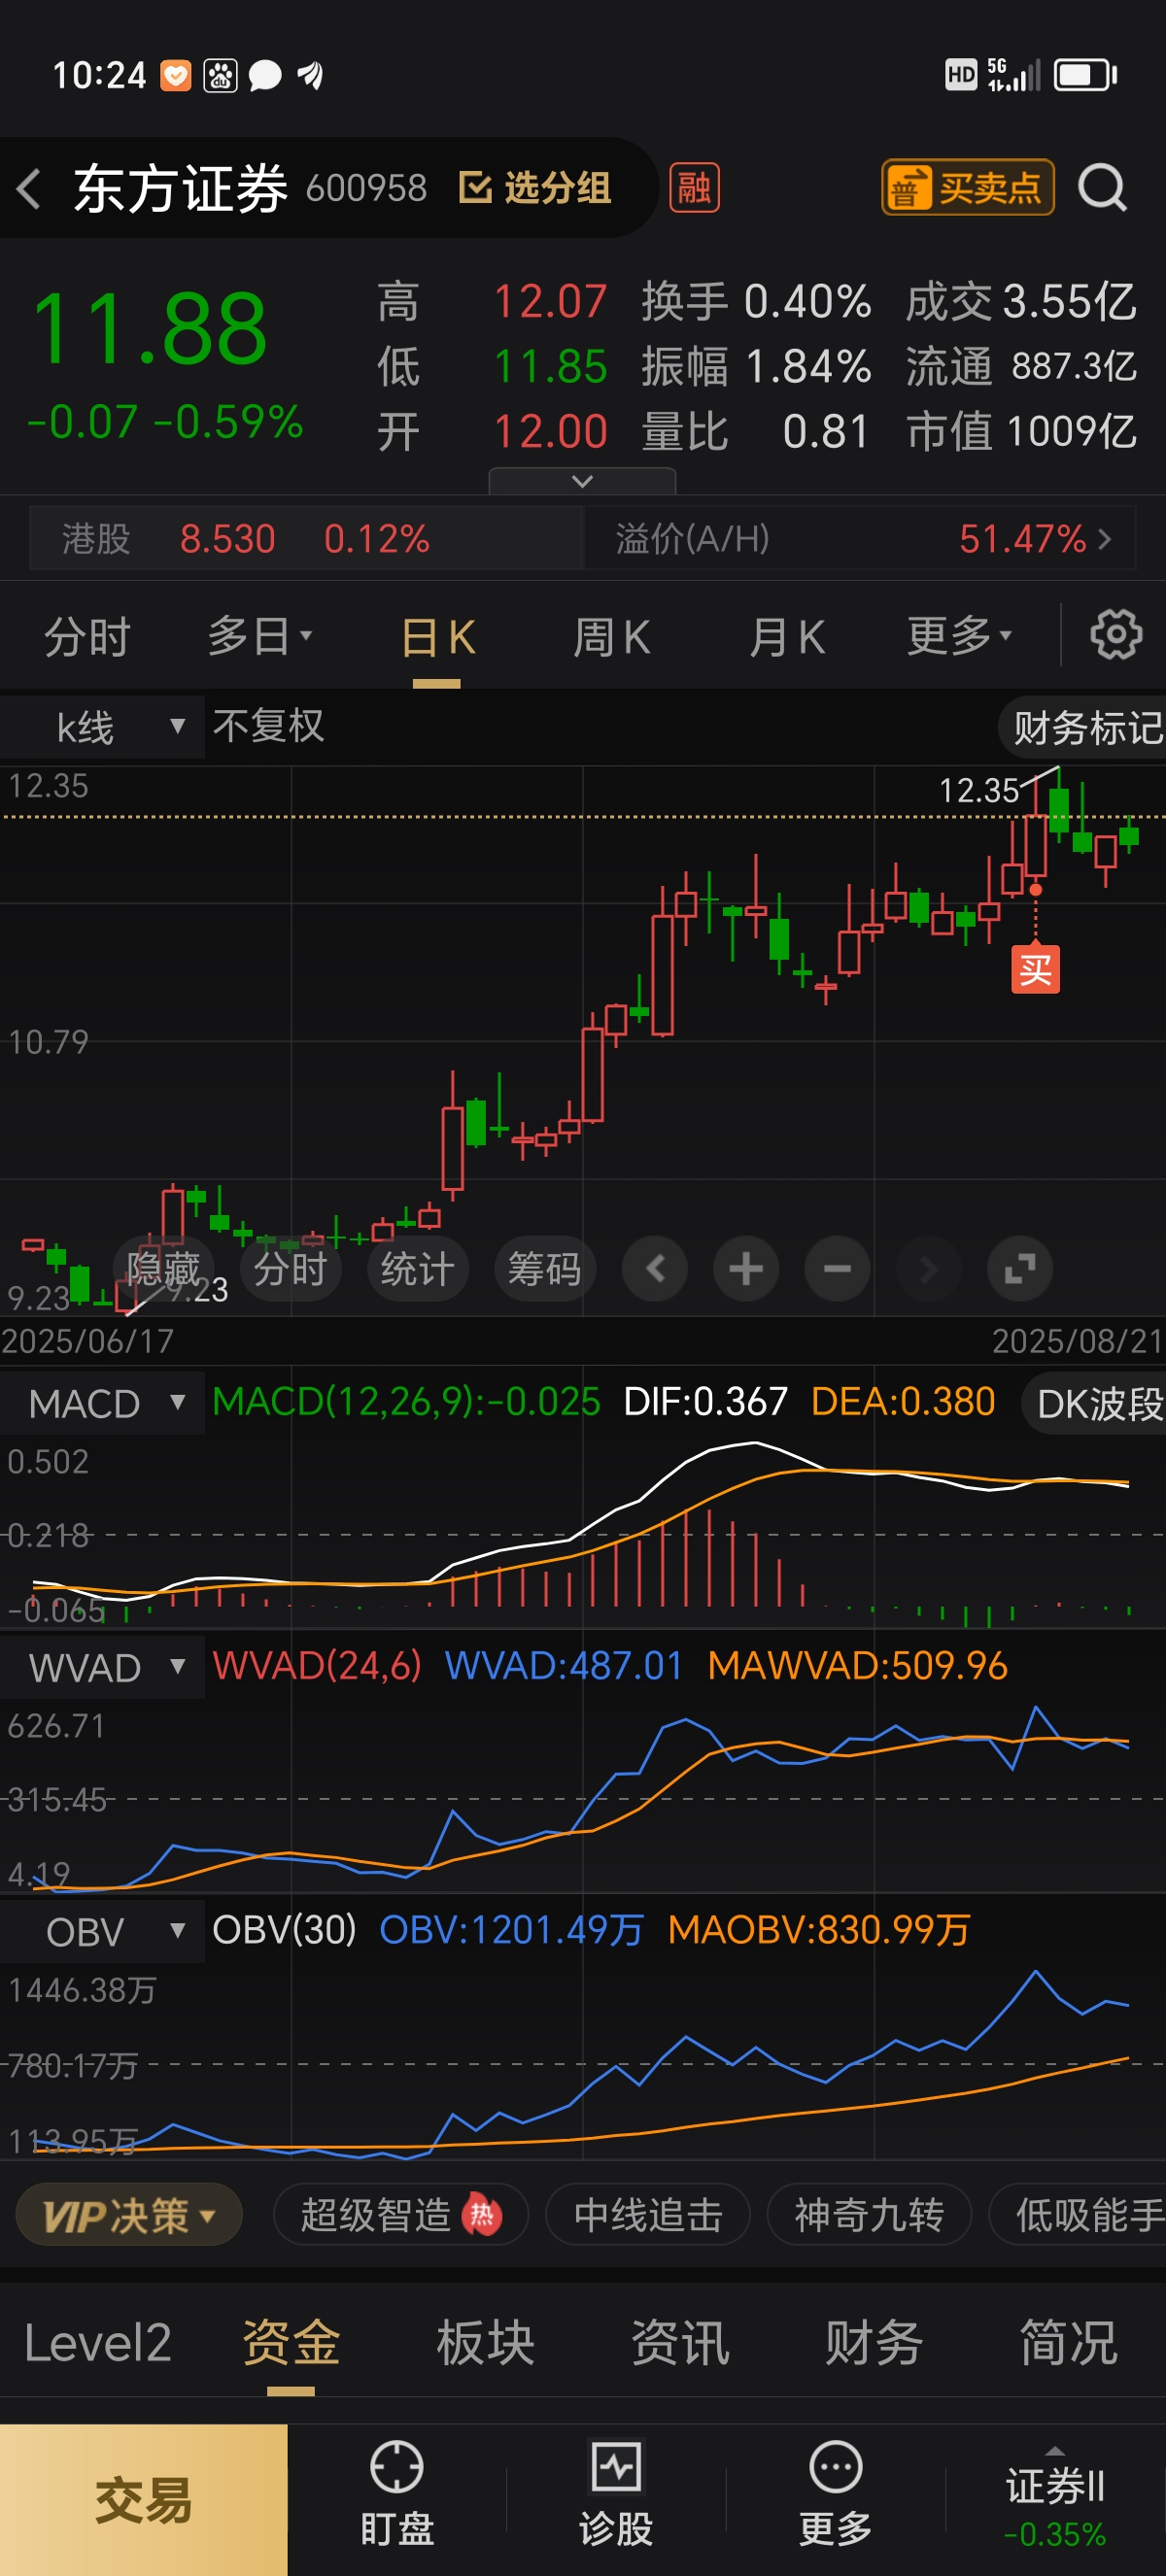The width and height of the screenshot is (1166, 2576).
Task: Expand quote details with the down chevron
Action: click(x=582, y=481)
